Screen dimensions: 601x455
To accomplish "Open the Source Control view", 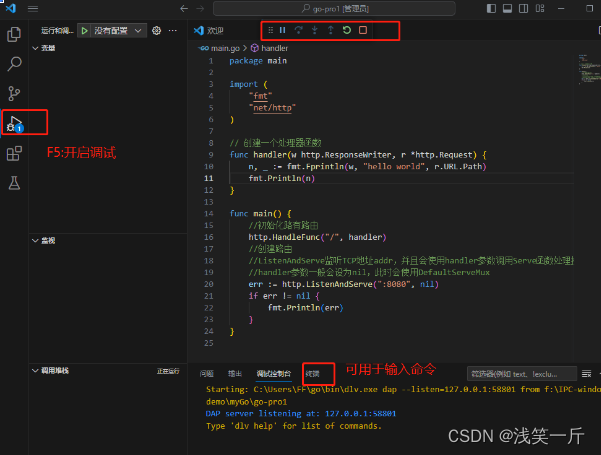I will tap(14, 94).
